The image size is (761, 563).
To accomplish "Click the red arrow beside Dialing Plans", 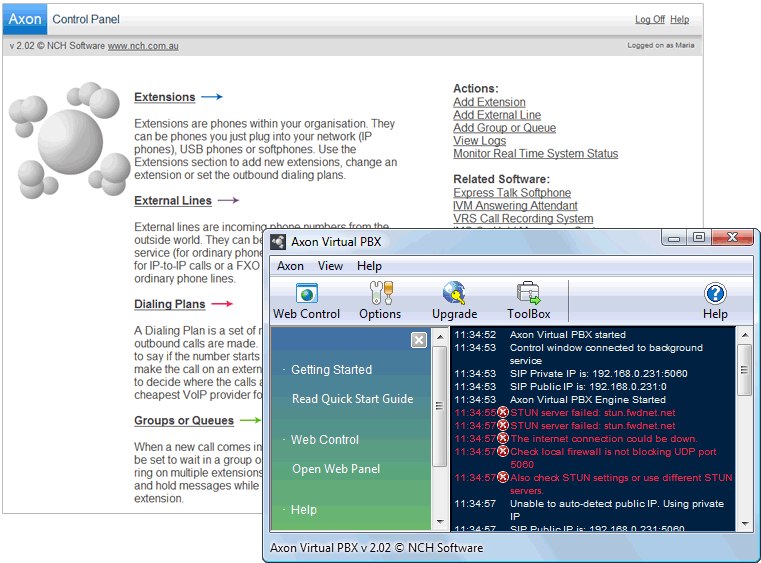I will (221, 304).
